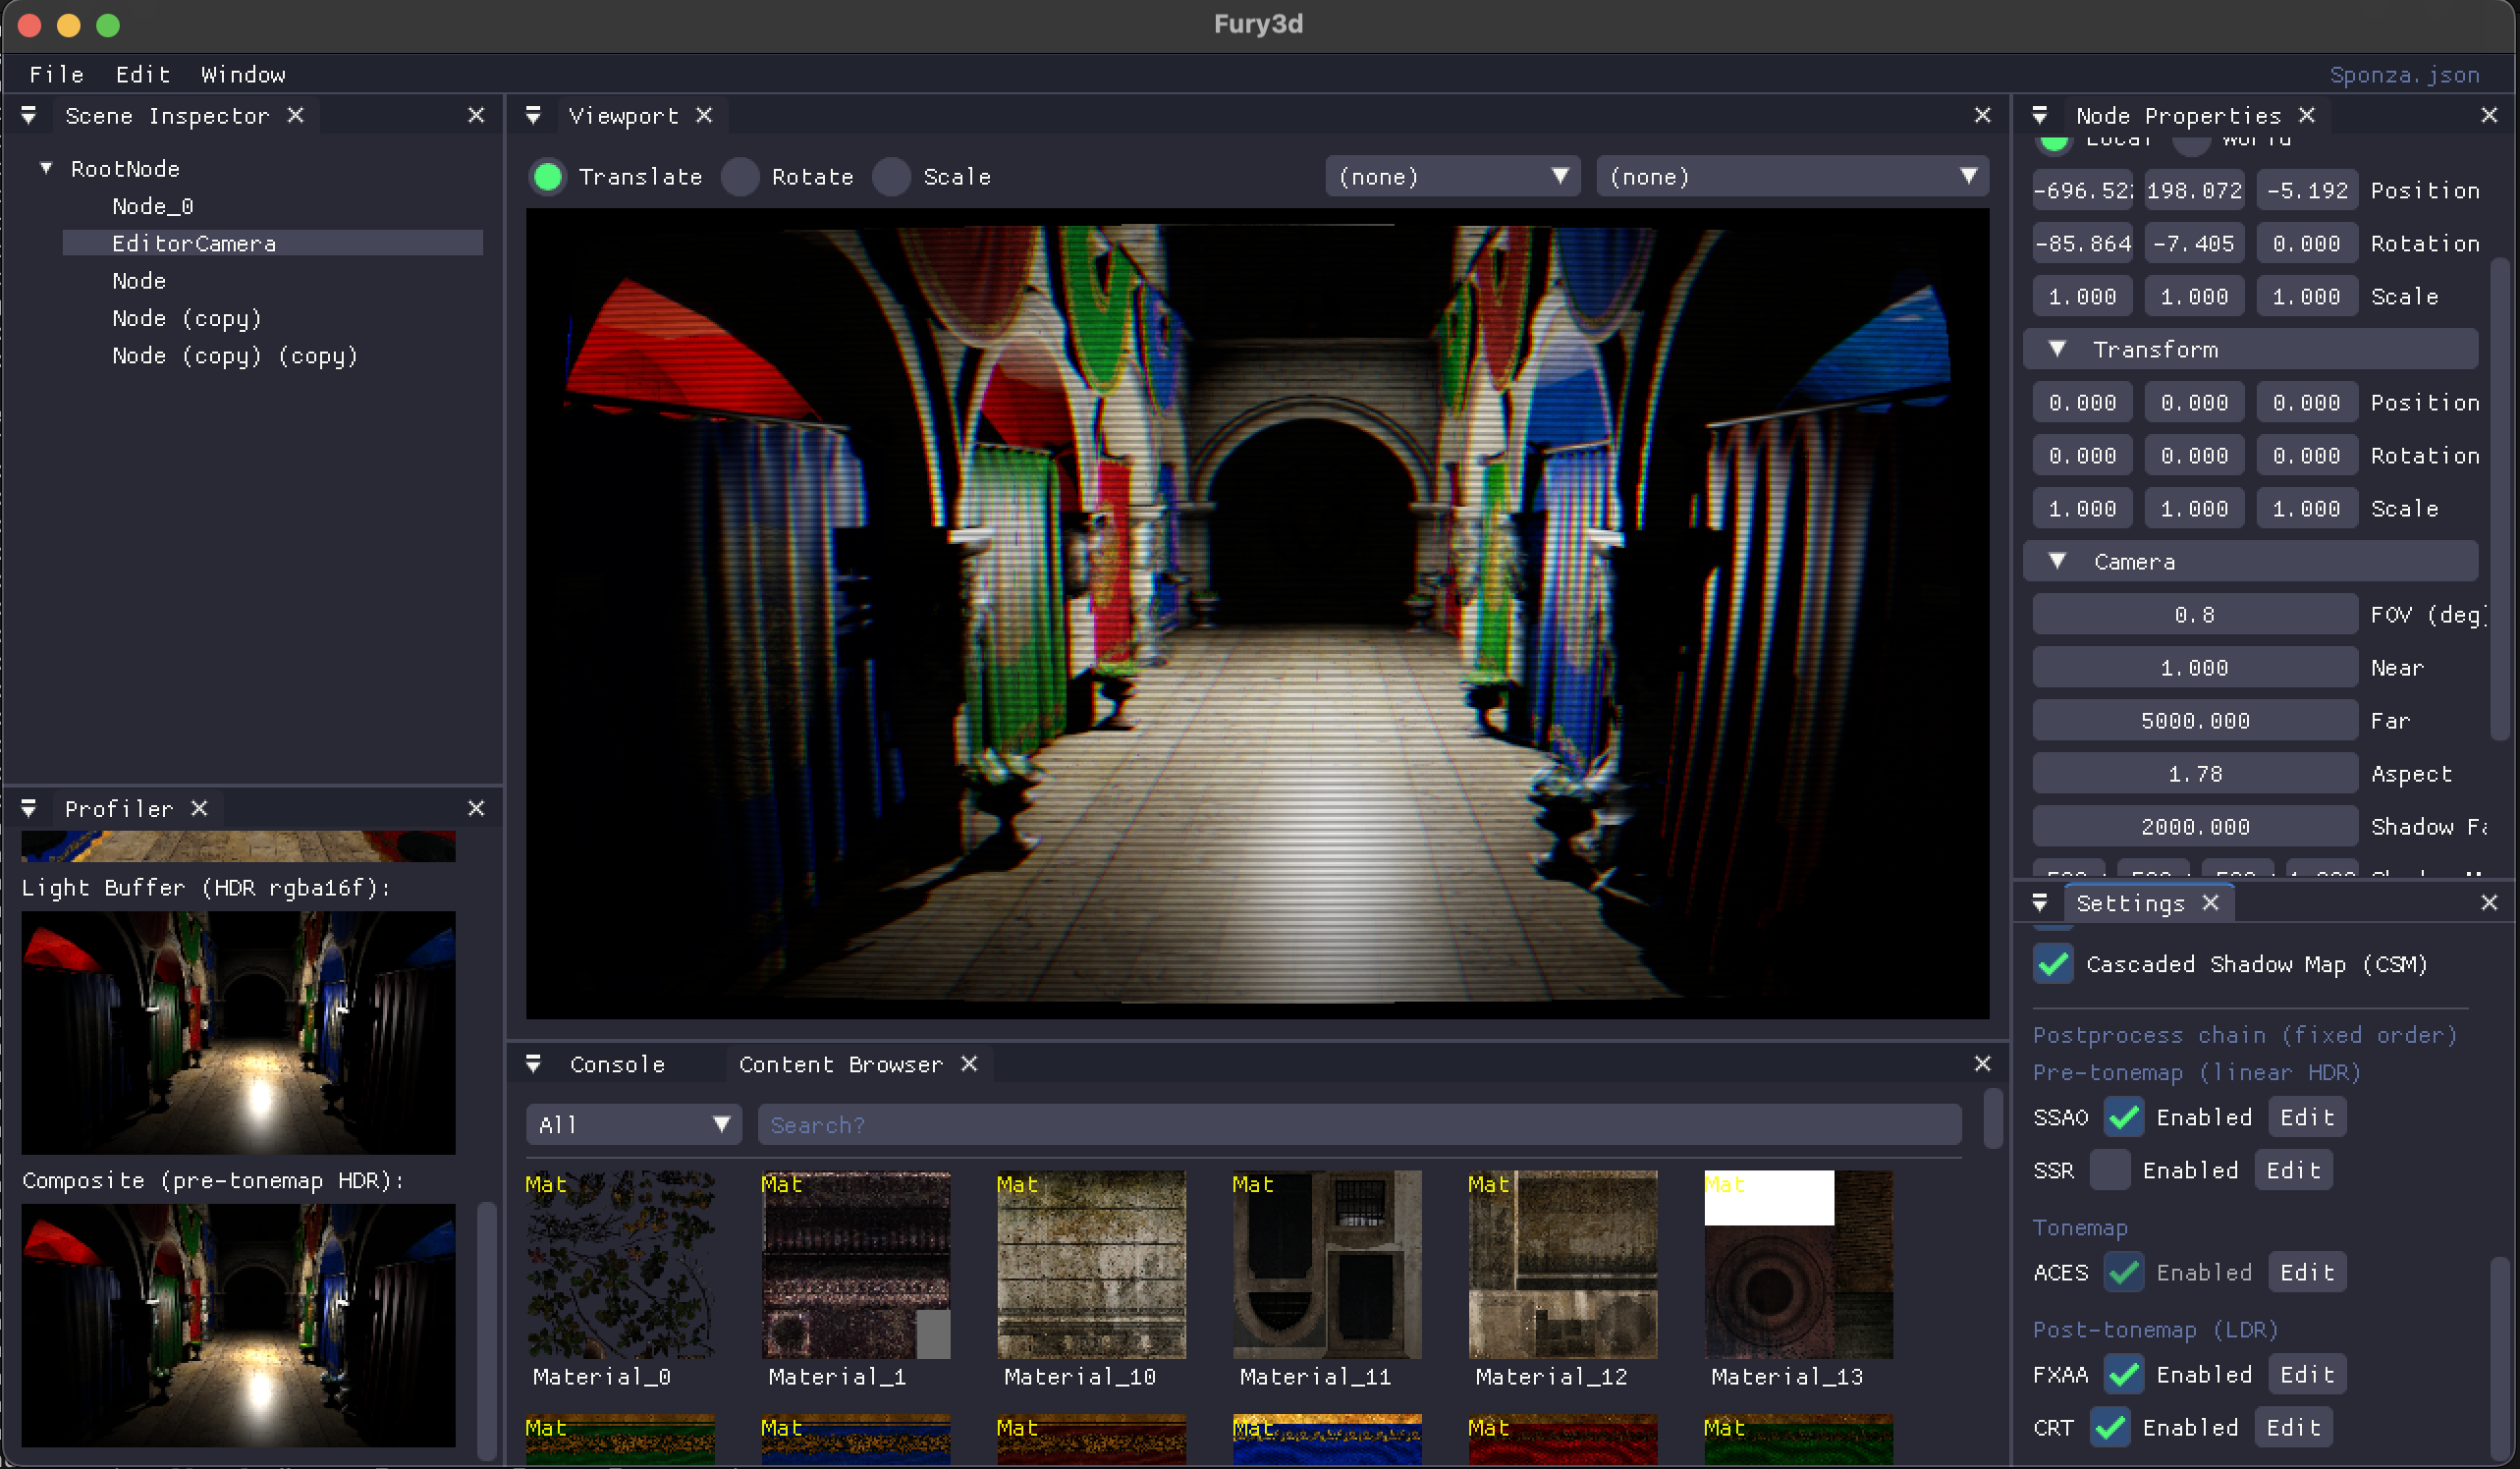Toggle the ACES tonemap Enabled checkbox

click(2125, 1273)
